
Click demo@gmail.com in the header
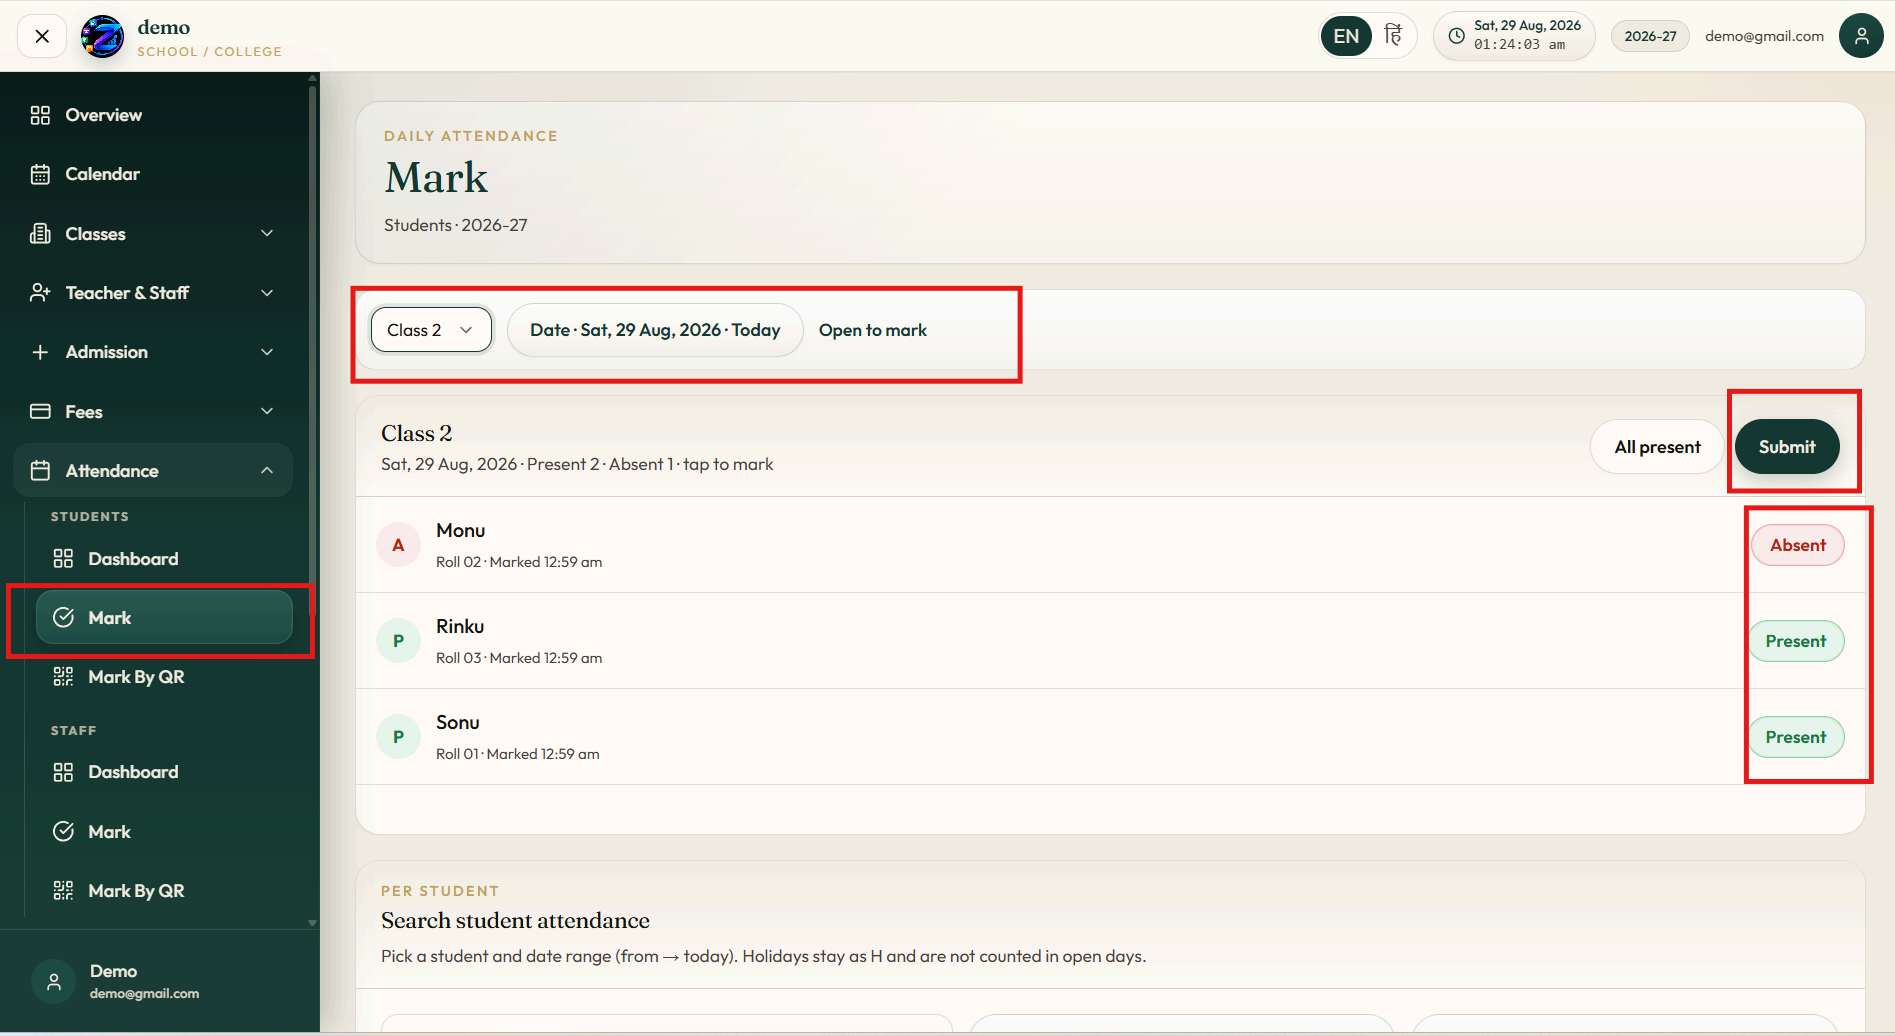click(1764, 36)
